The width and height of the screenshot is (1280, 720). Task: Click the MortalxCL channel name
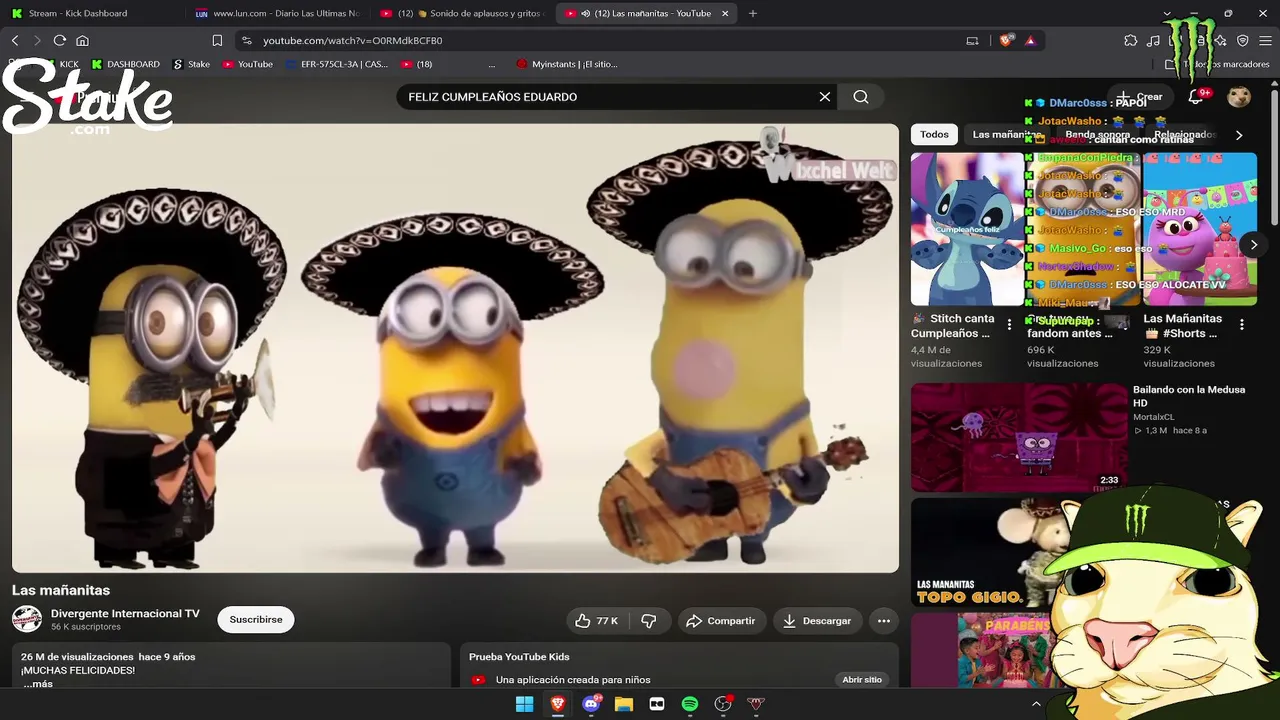click(1153, 417)
